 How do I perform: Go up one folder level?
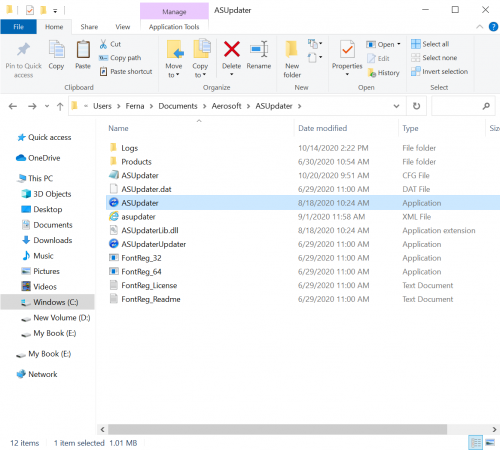click(60, 106)
